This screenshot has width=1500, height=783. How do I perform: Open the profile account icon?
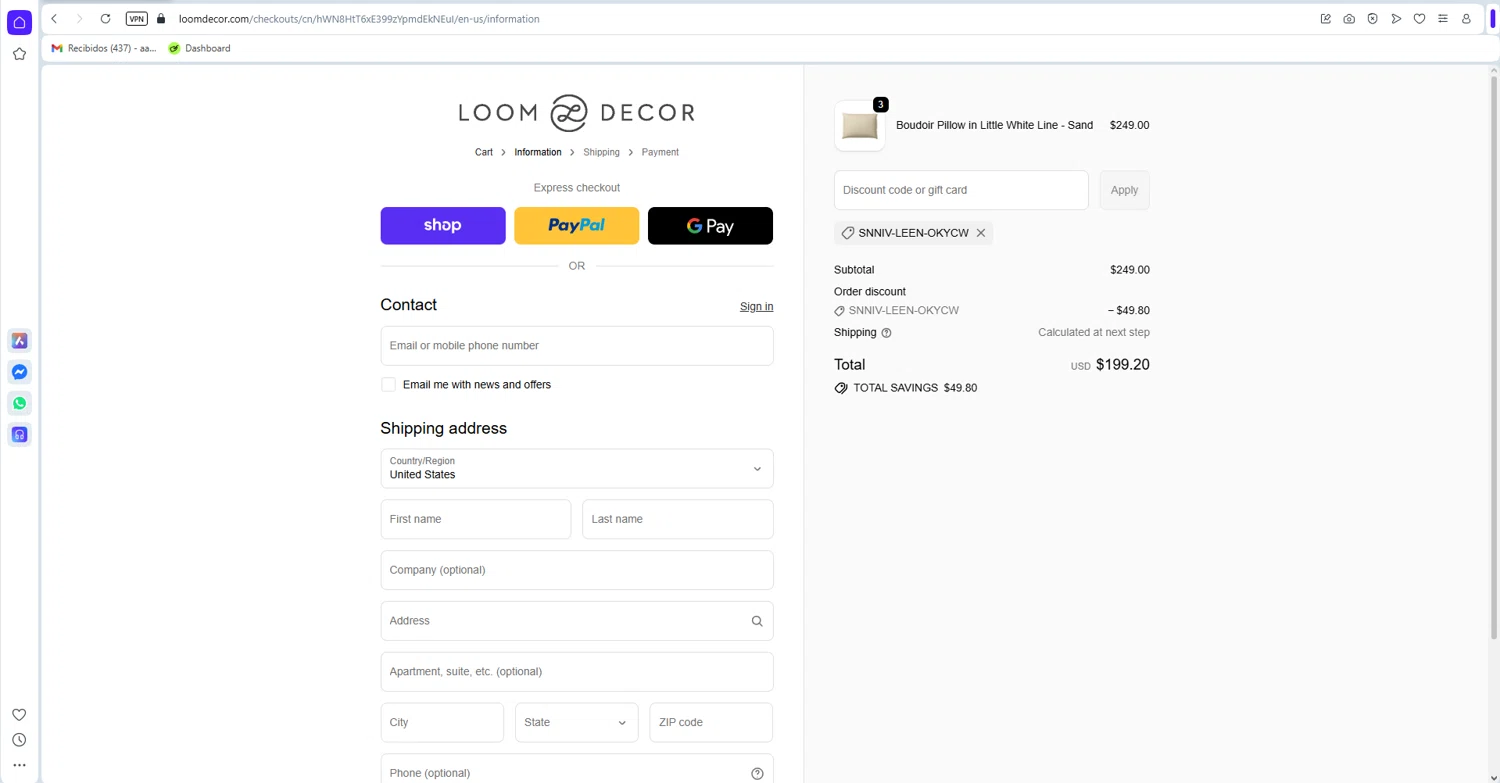1467,19
